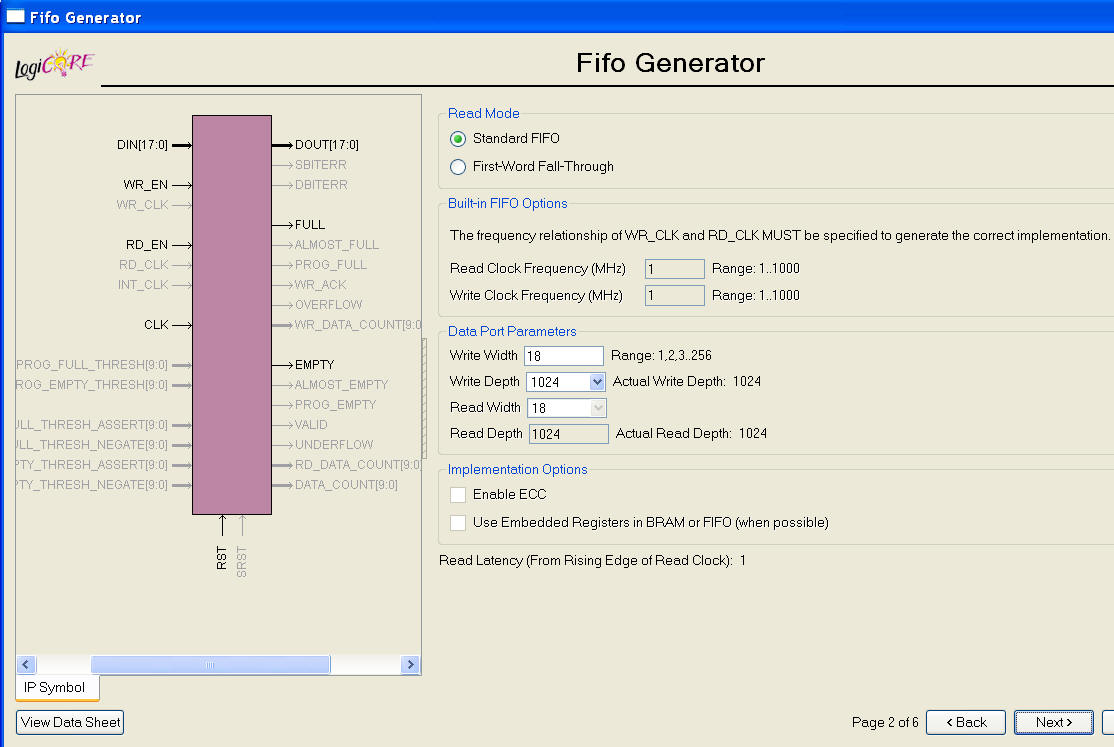Open View Data Sheet
Image resolution: width=1114 pixels, height=747 pixels.
(70, 722)
